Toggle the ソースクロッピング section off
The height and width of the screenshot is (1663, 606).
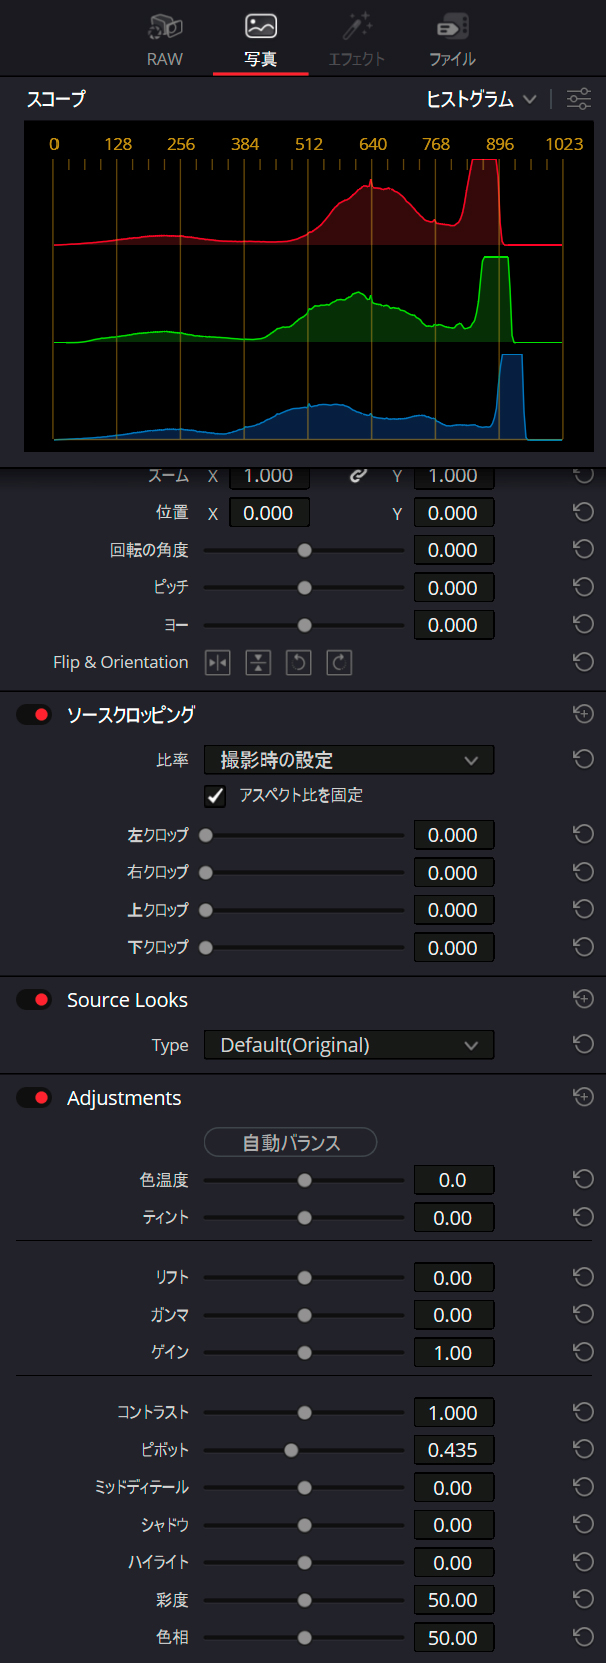coord(34,715)
